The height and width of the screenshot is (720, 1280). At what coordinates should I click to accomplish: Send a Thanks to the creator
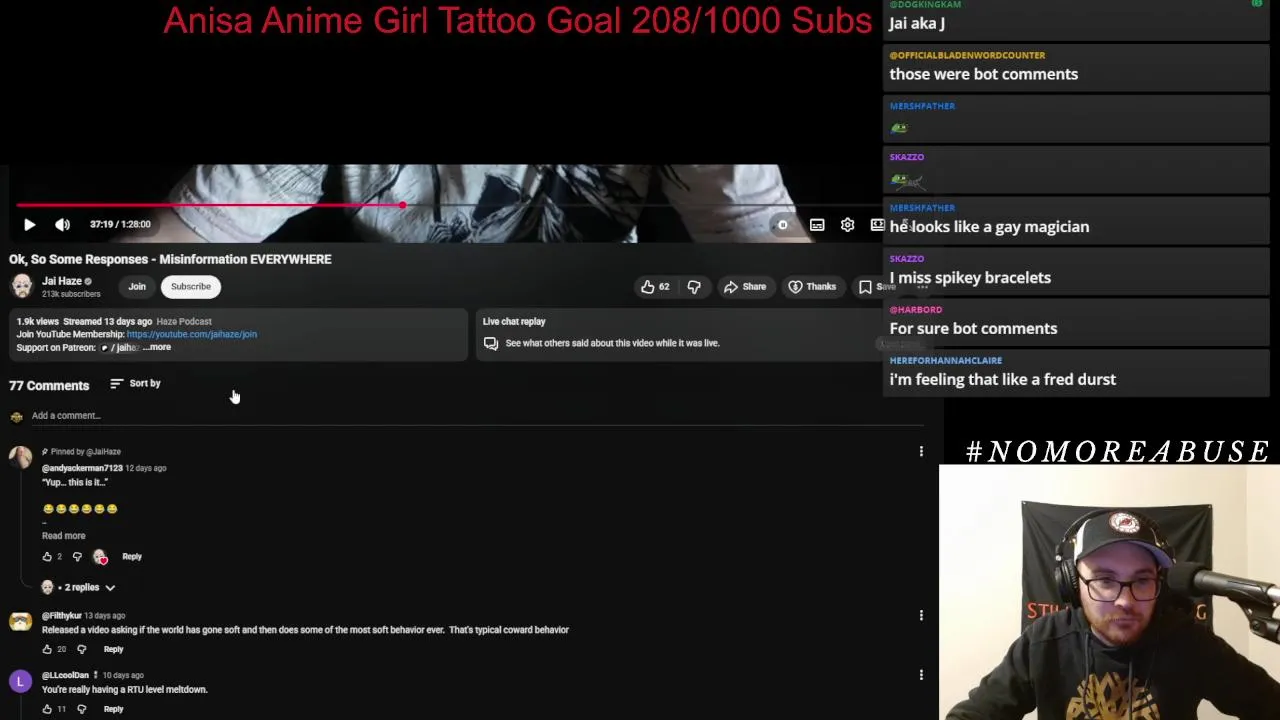click(812, 287)
